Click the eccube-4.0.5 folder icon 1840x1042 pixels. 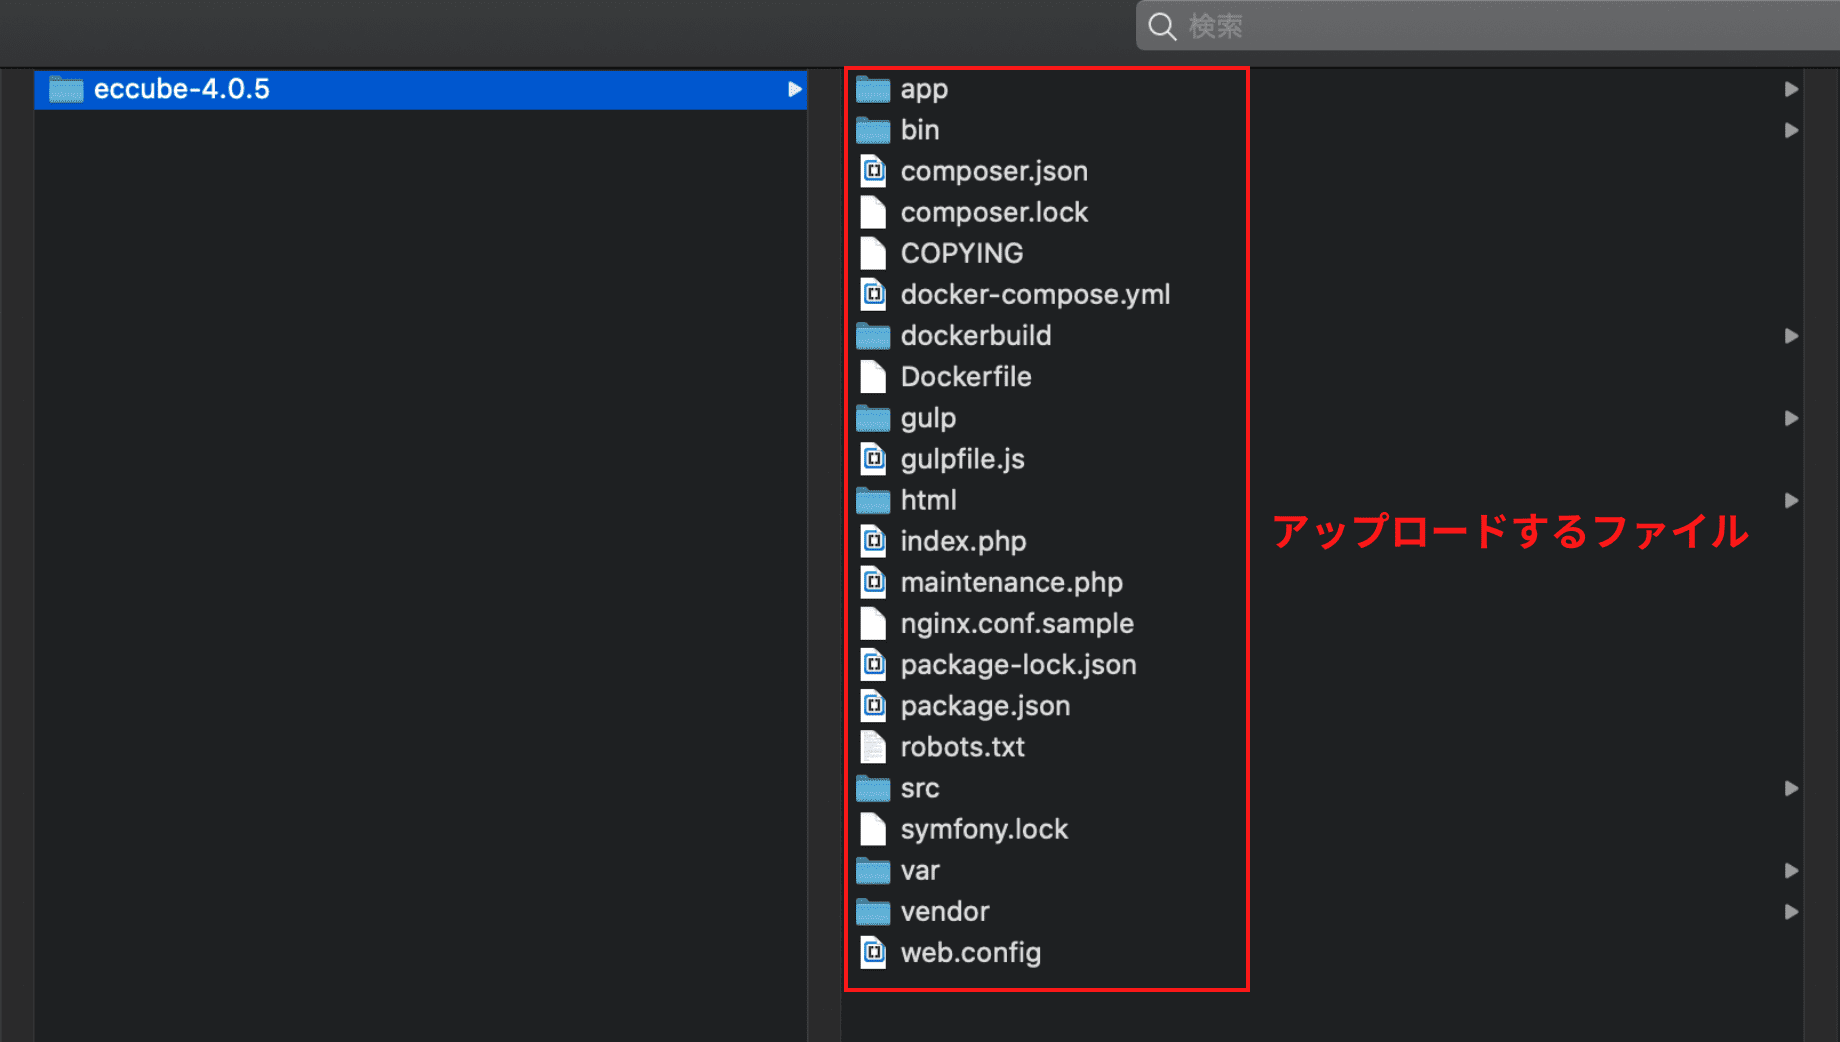[x=66, y=90]
